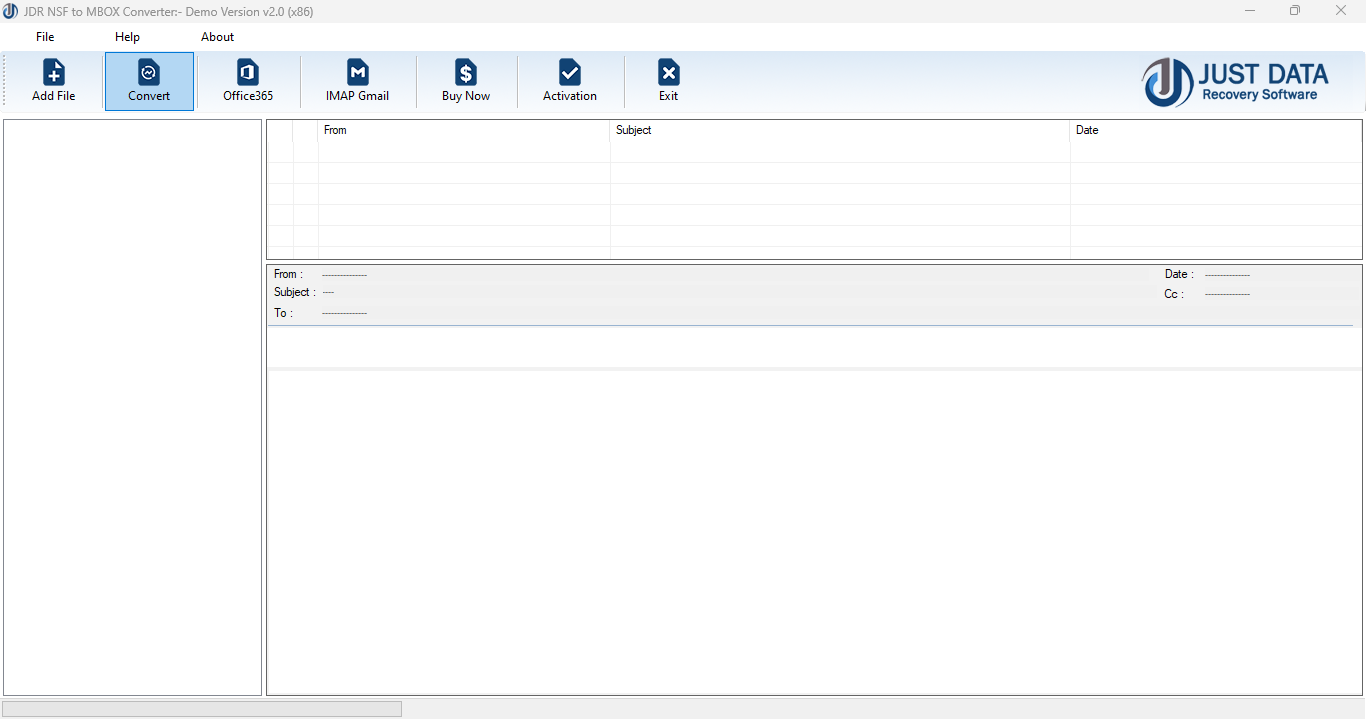Click the 'Subject :' label in preview header
The height and width of the screenshot is (720, 1366).
[x=295, y=293]
